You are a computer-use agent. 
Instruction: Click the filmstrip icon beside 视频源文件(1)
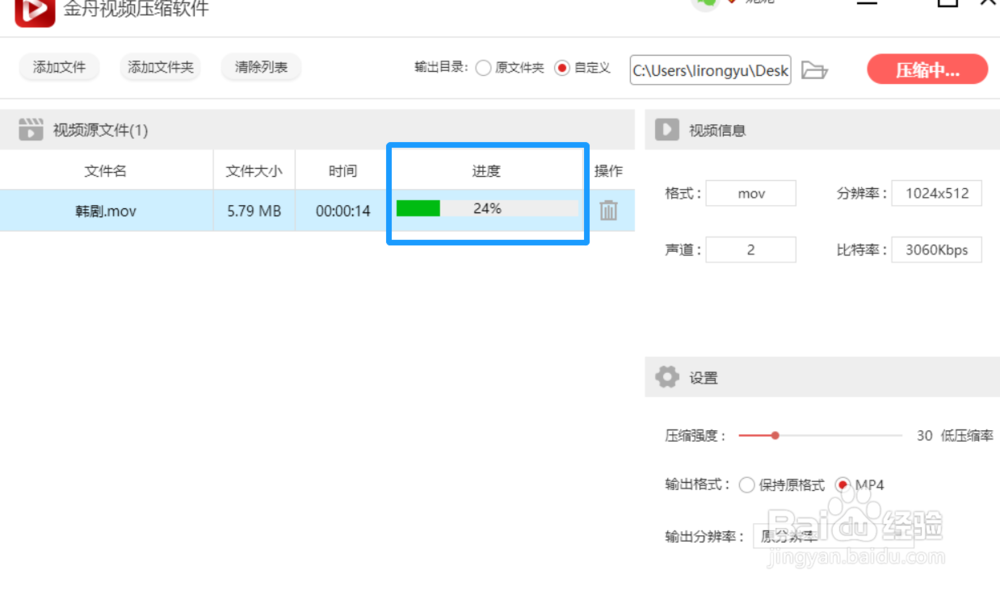[x=33, y=129]
